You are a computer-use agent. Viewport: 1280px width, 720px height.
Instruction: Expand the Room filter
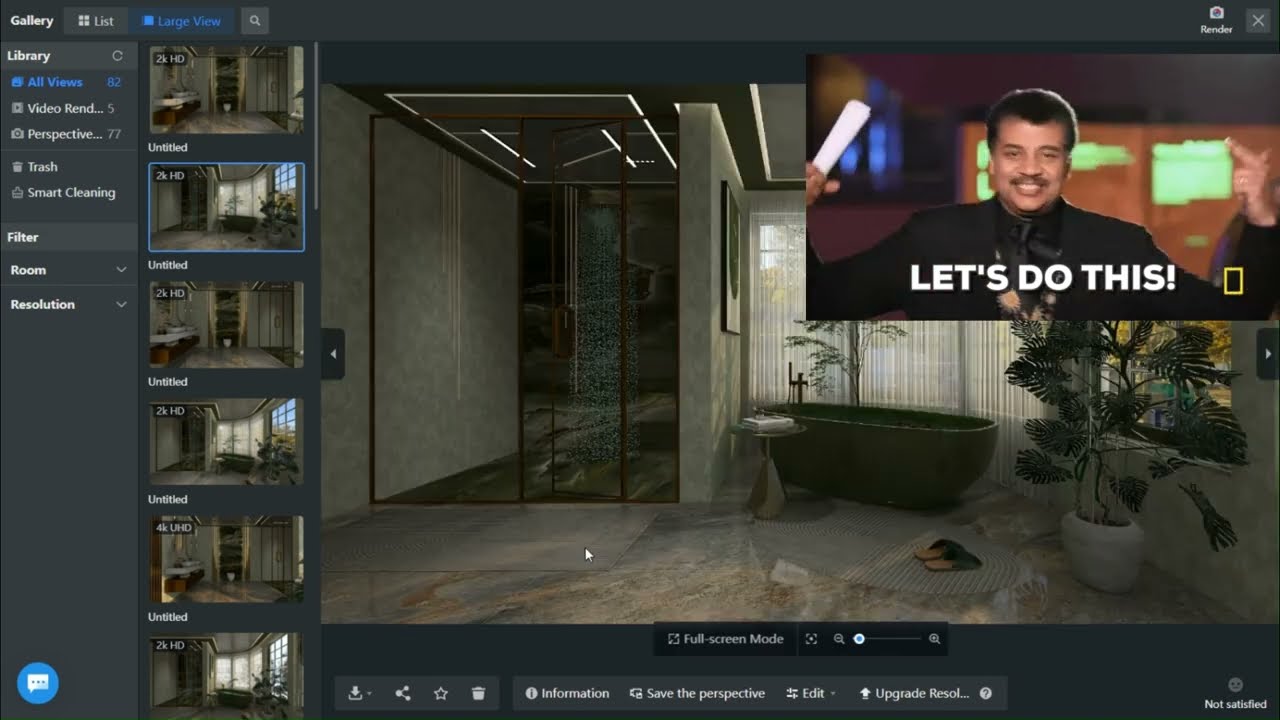(68, 270)
